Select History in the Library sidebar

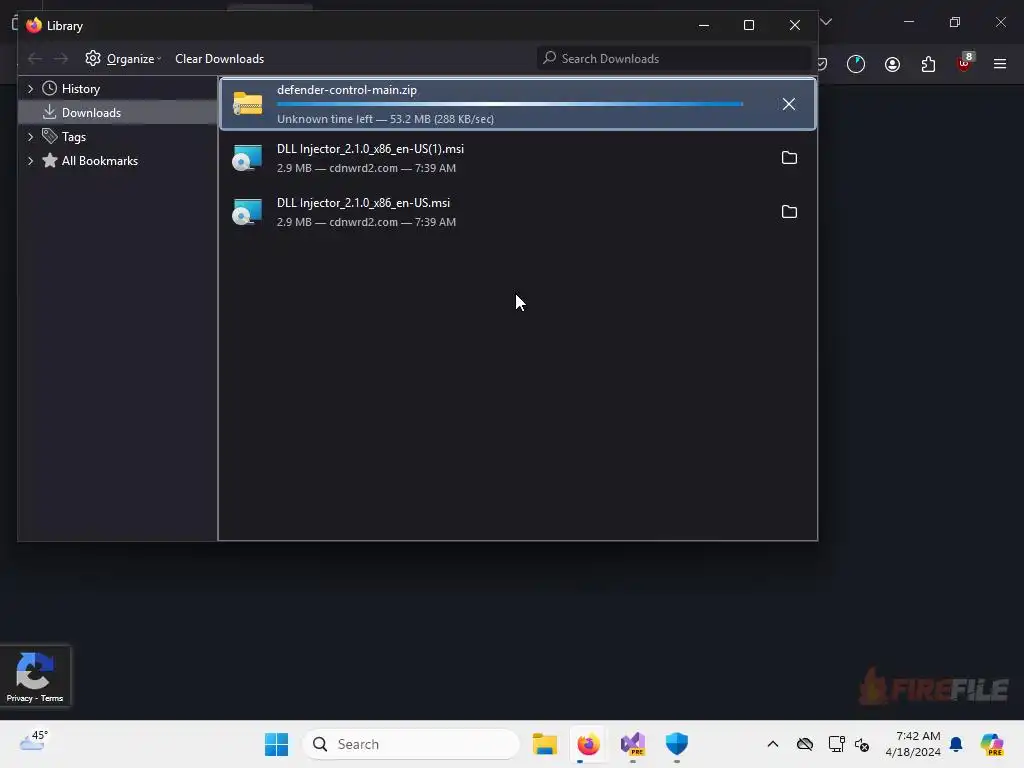[80, 89]
